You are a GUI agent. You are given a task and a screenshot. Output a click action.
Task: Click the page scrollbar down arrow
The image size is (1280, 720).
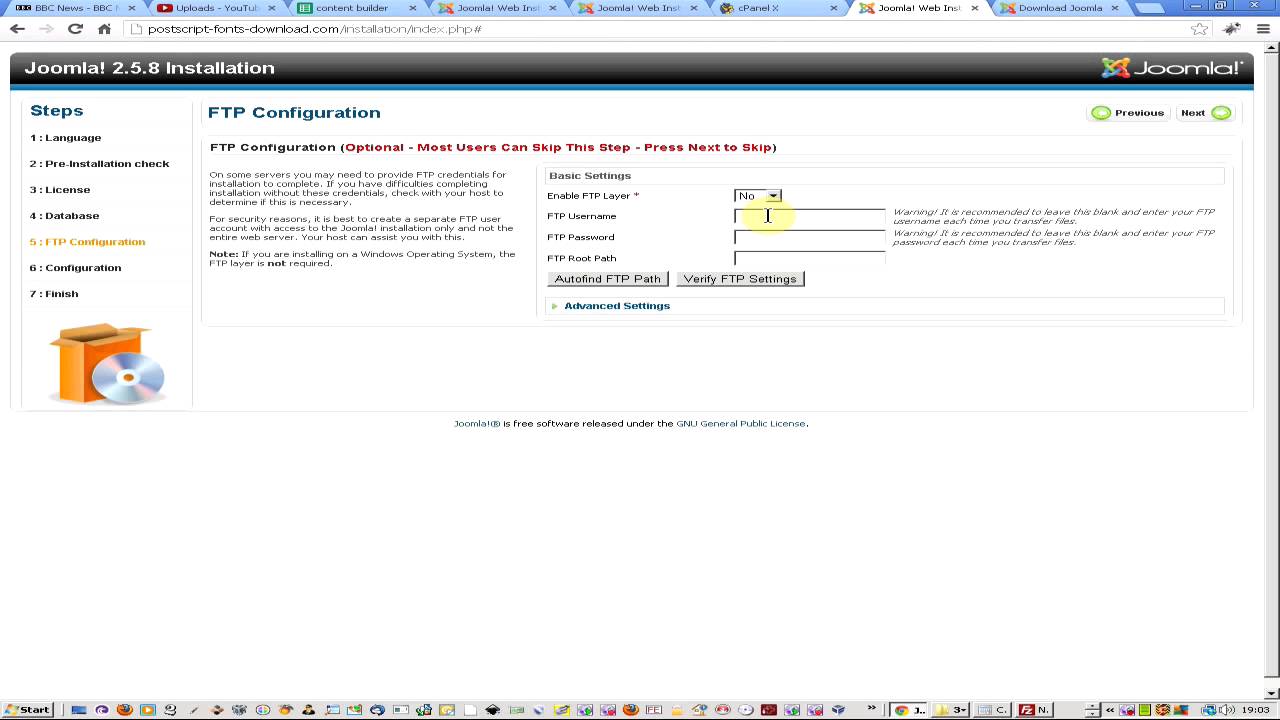coord(1272,693)
